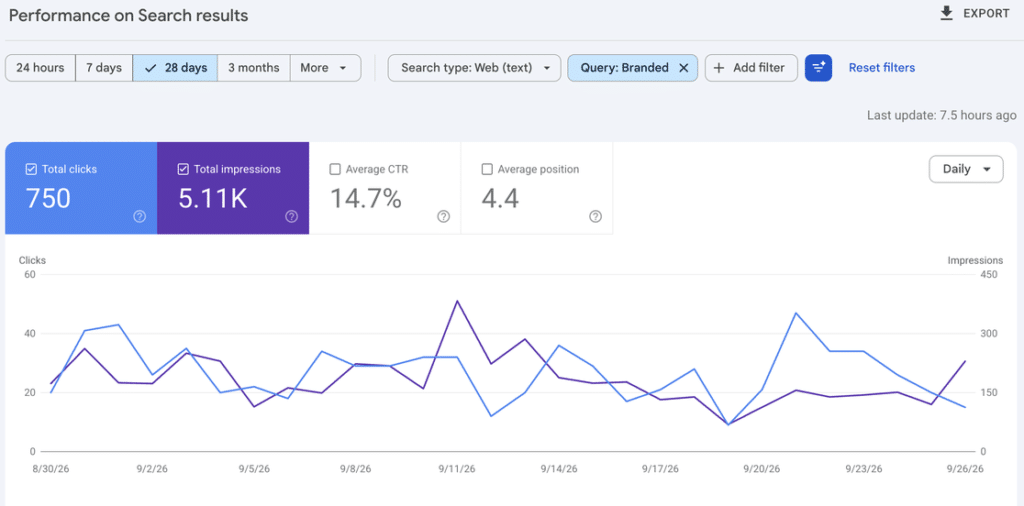Viewport: 1024px width, 506px height.
Task: Click the Last update: 7.5 hours ago text
Action: 942,116
